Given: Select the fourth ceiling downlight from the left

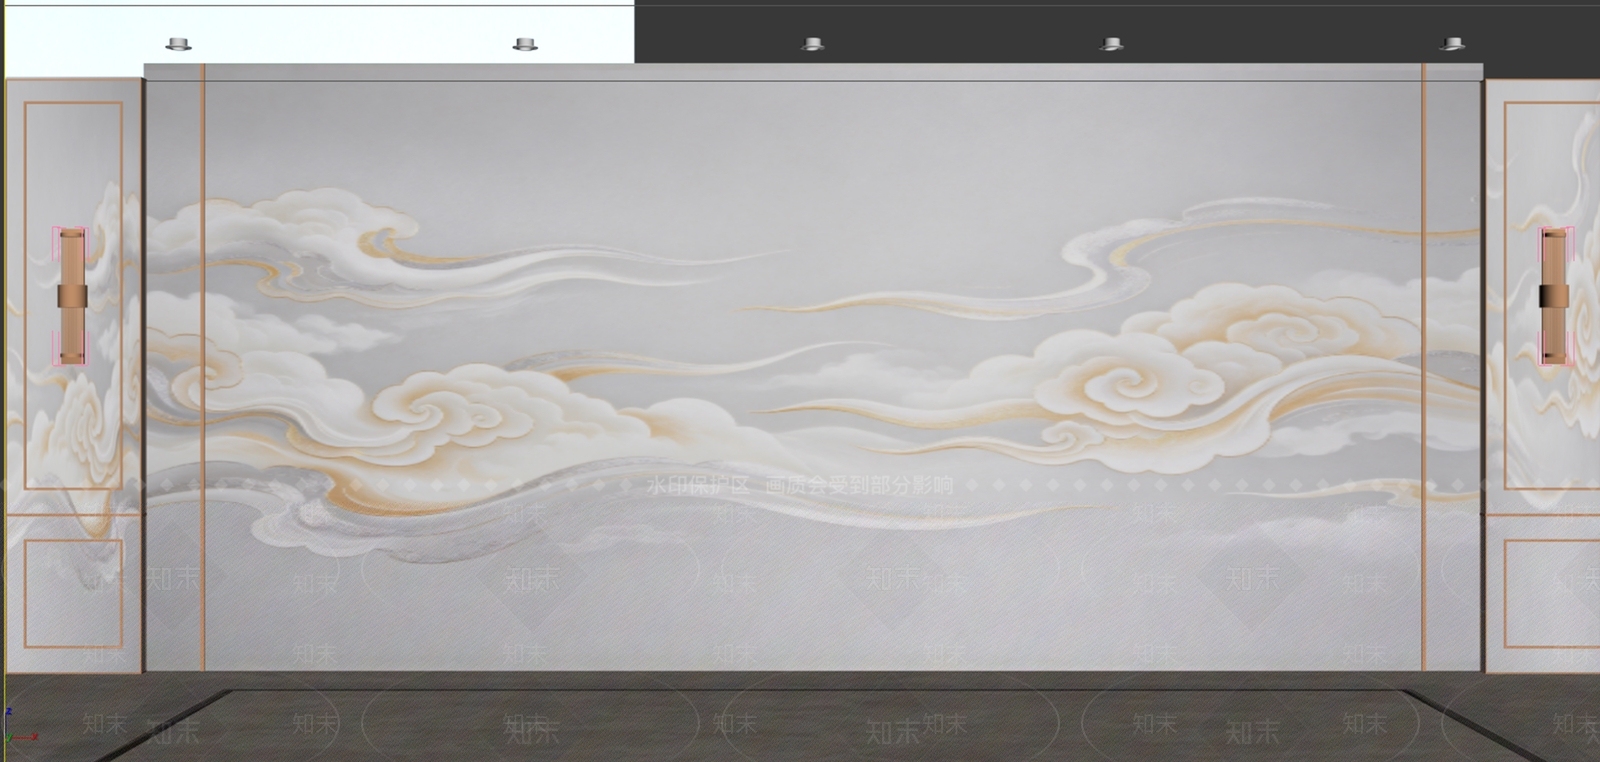Looking at the screenshot, I should pos(1111,44).
